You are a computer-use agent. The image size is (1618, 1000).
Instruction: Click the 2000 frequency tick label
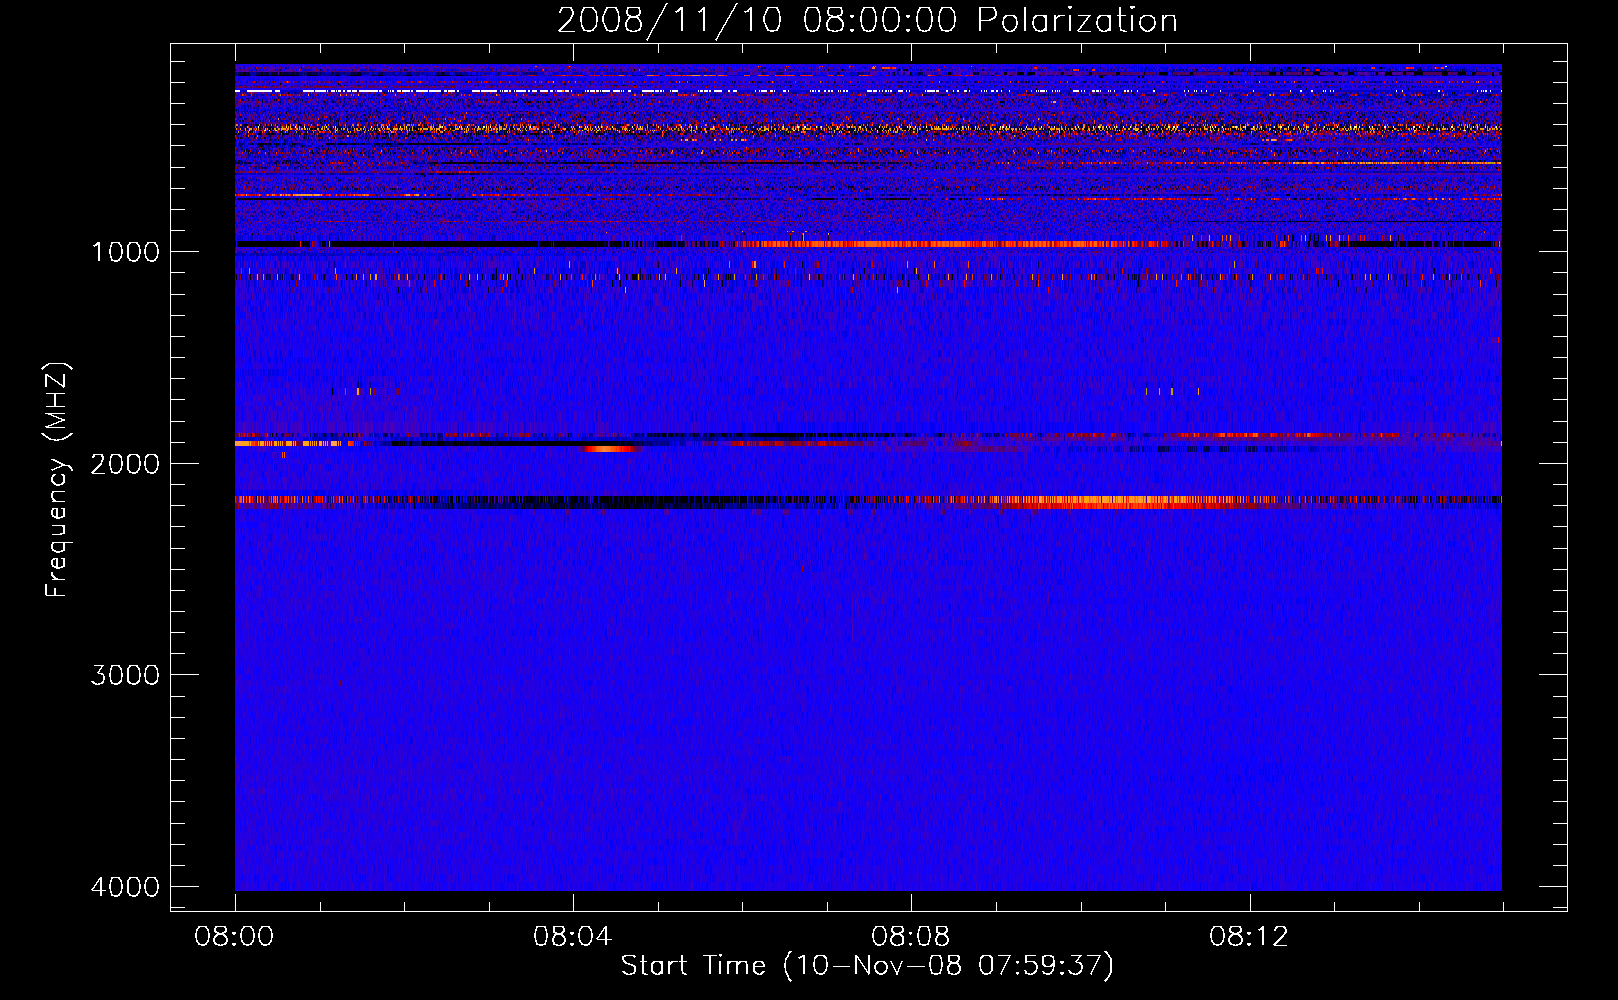coord(125,464)
